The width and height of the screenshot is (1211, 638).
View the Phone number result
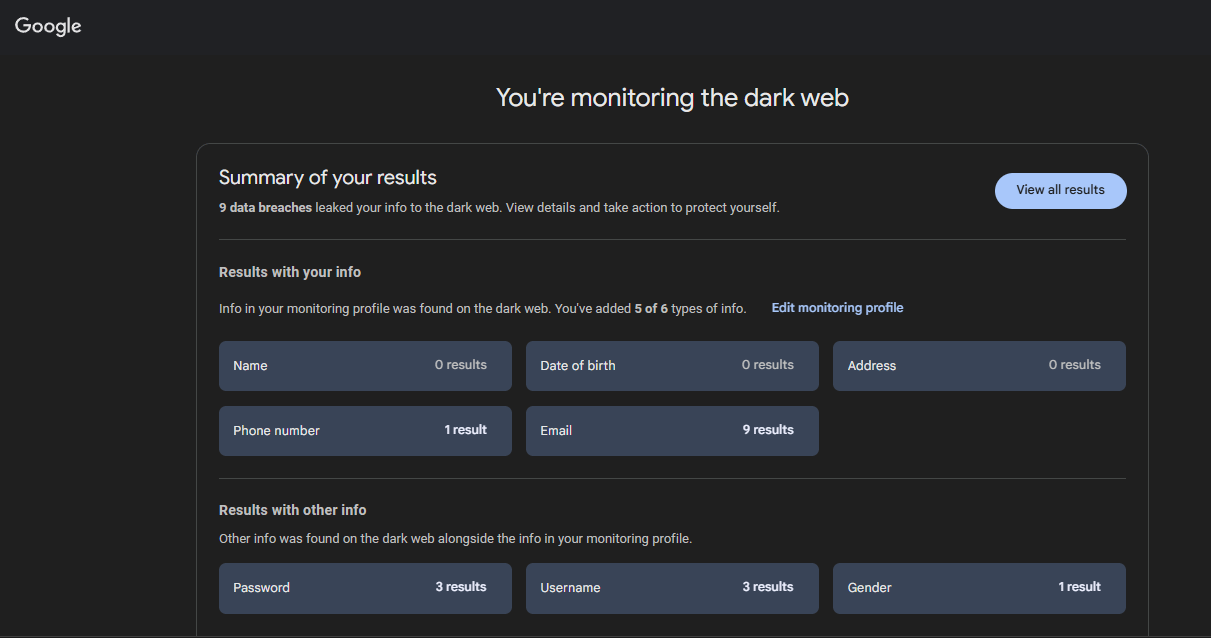pos(365,430)
